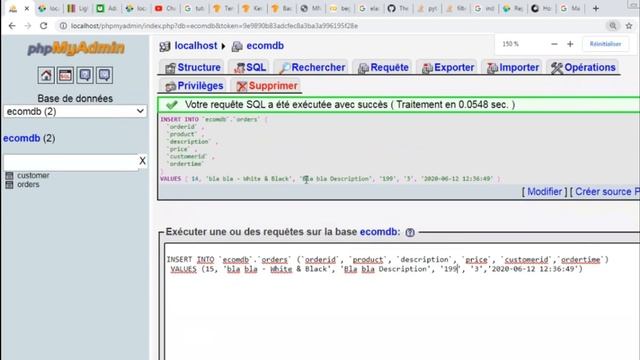The width and height of the screenshot is (640, 360).
Task: Switch to the YouTube browser tab
Action: click(165, 8)
